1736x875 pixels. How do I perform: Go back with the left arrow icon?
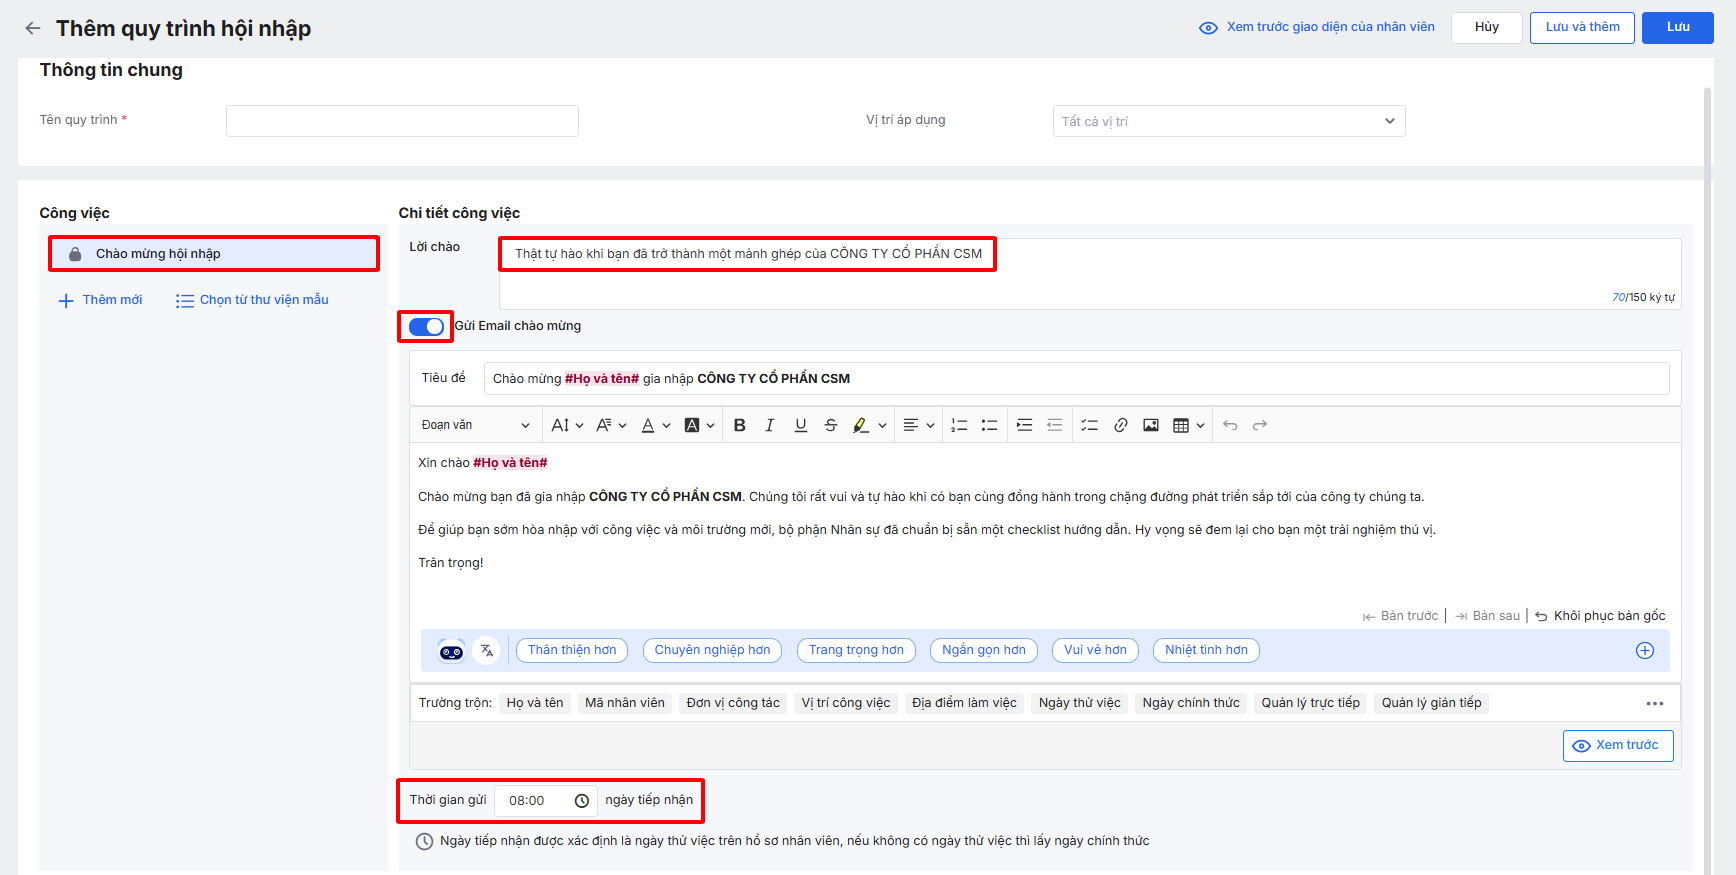(33, 28)
